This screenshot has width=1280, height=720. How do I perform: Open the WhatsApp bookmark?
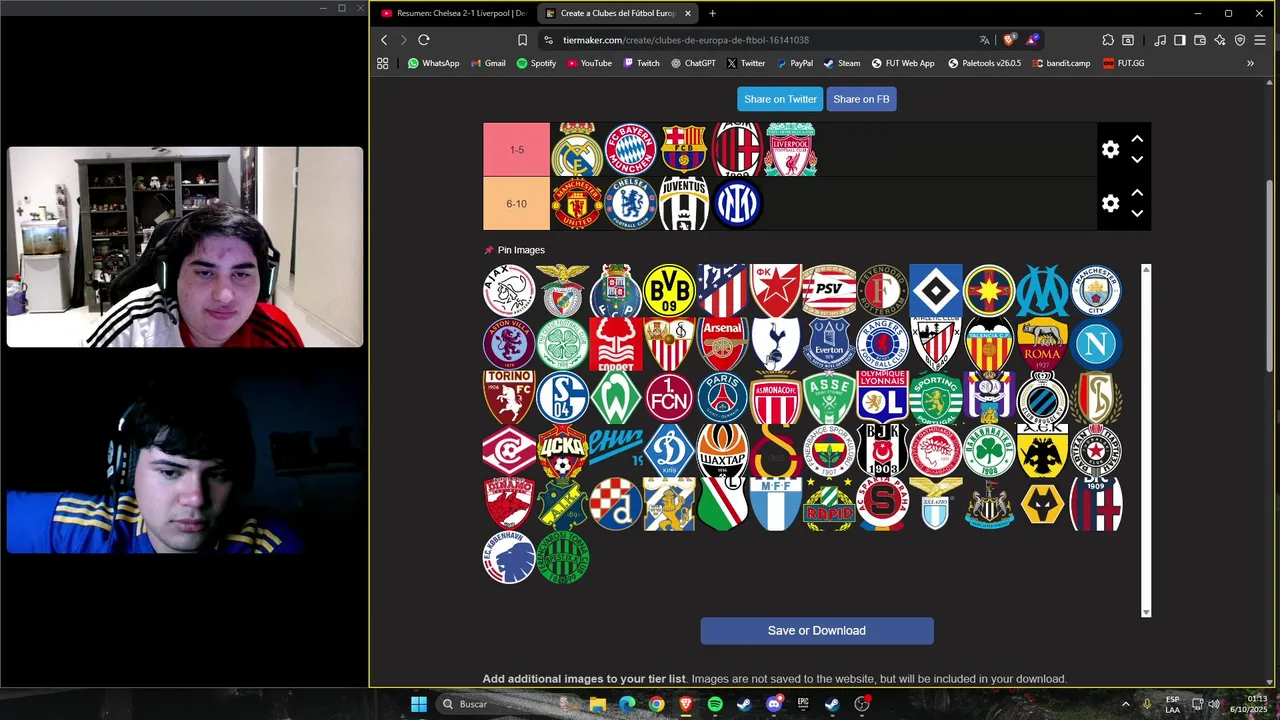pyautogui.click(x=433, y=63)
